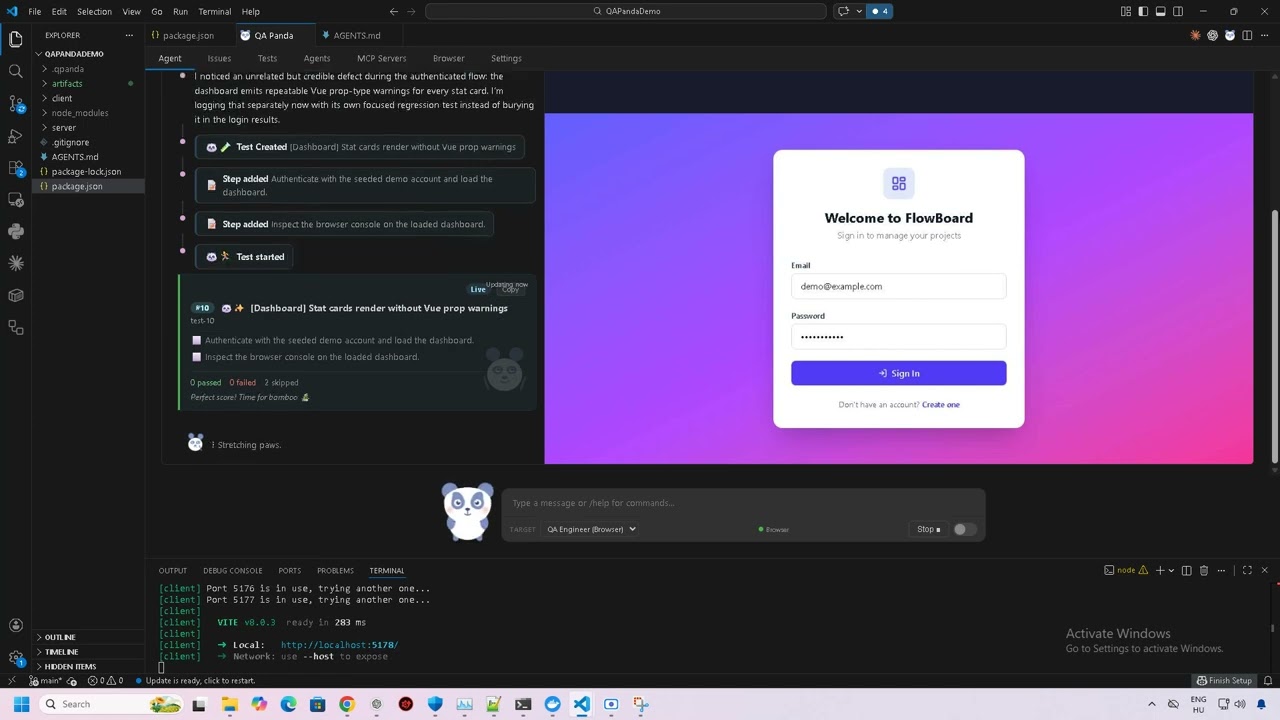The height and width of the screenshot is (720, 1280).
Task: Maximize the terminal panel size
Action: pos(1247,570)
